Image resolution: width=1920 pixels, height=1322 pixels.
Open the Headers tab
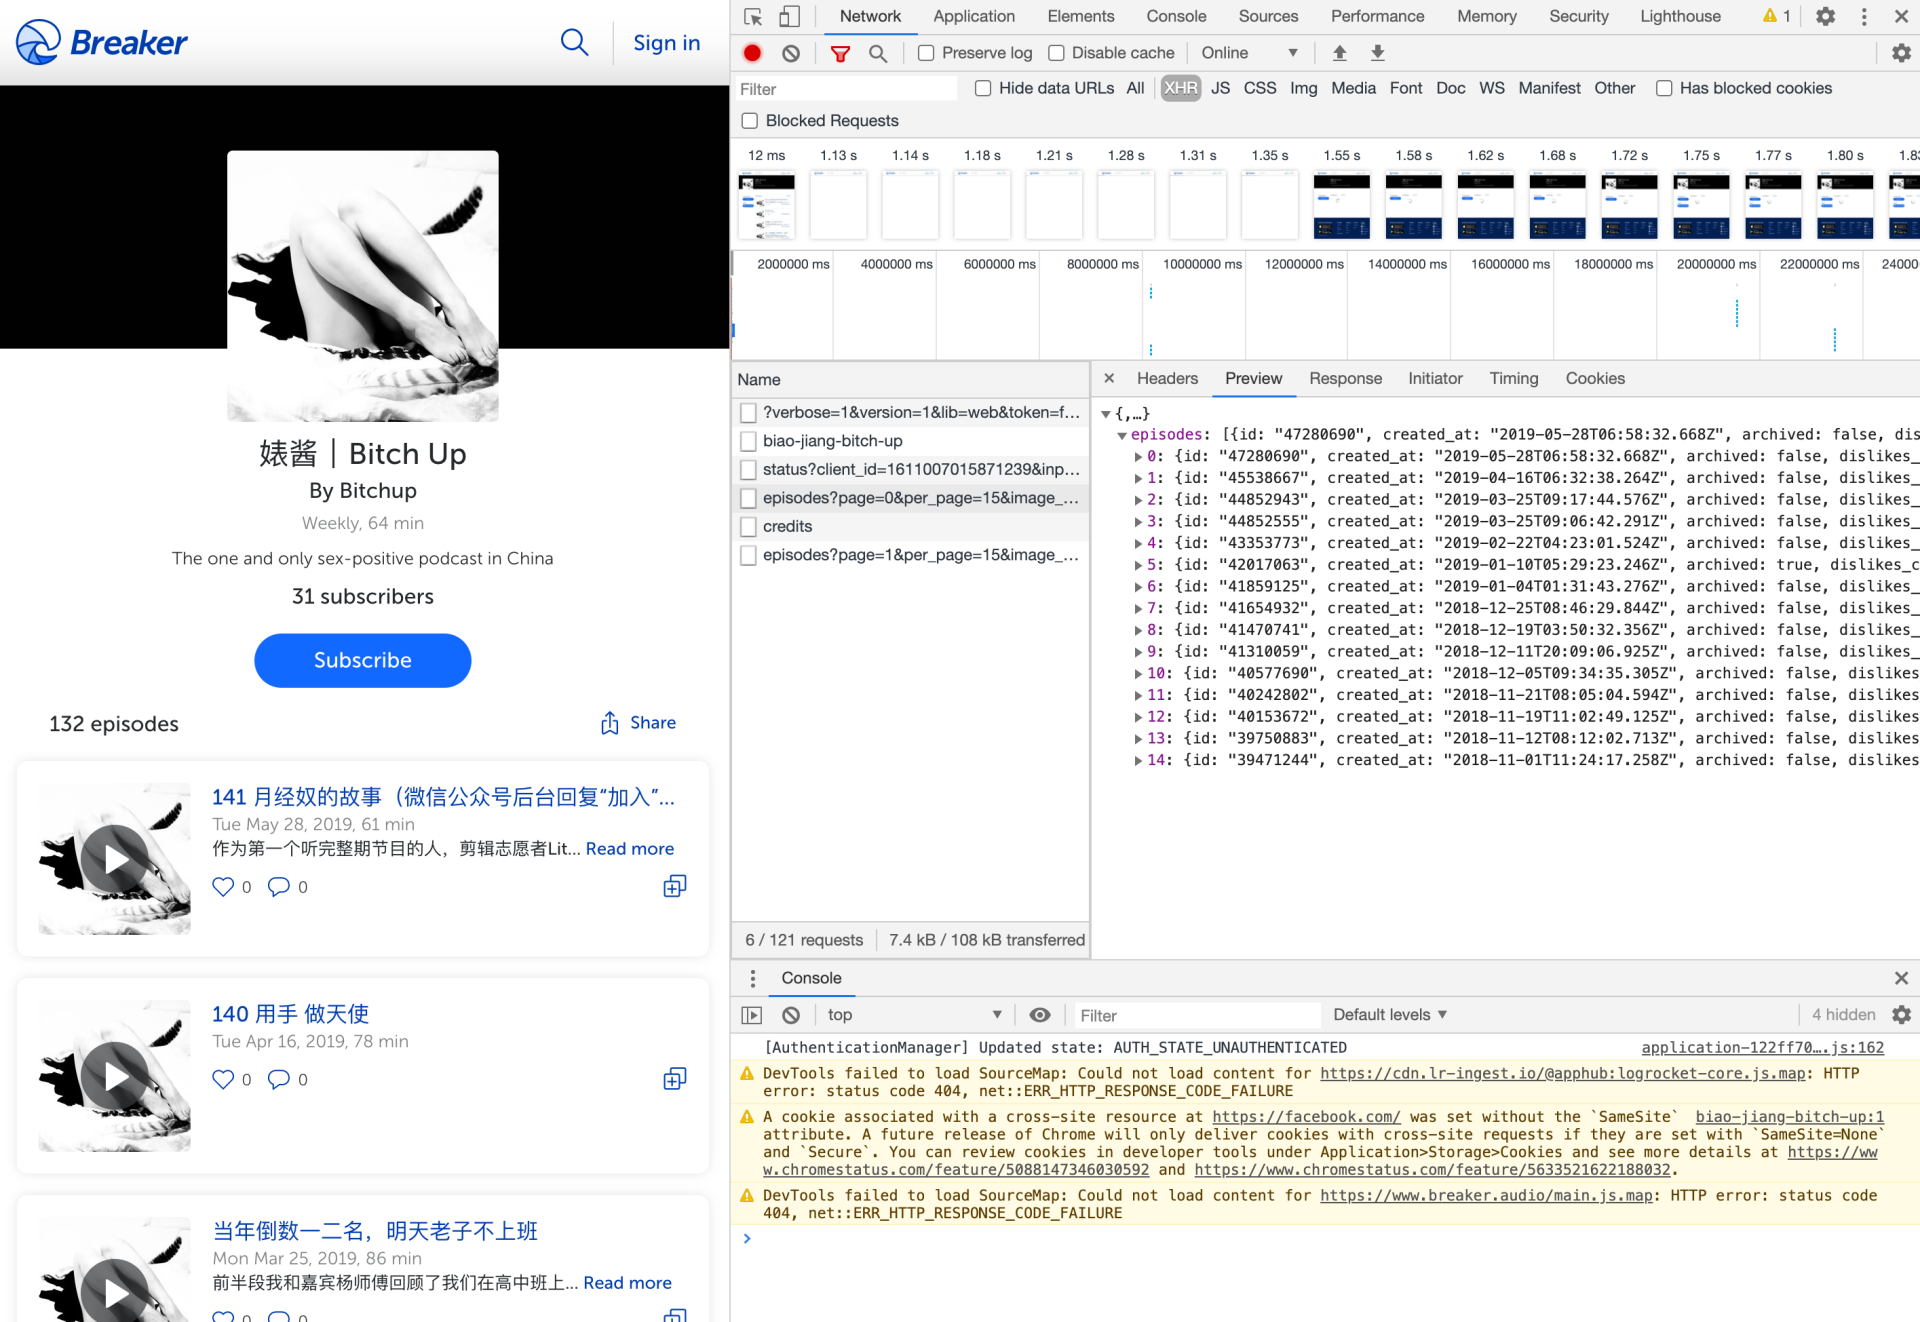[1167, 378]
